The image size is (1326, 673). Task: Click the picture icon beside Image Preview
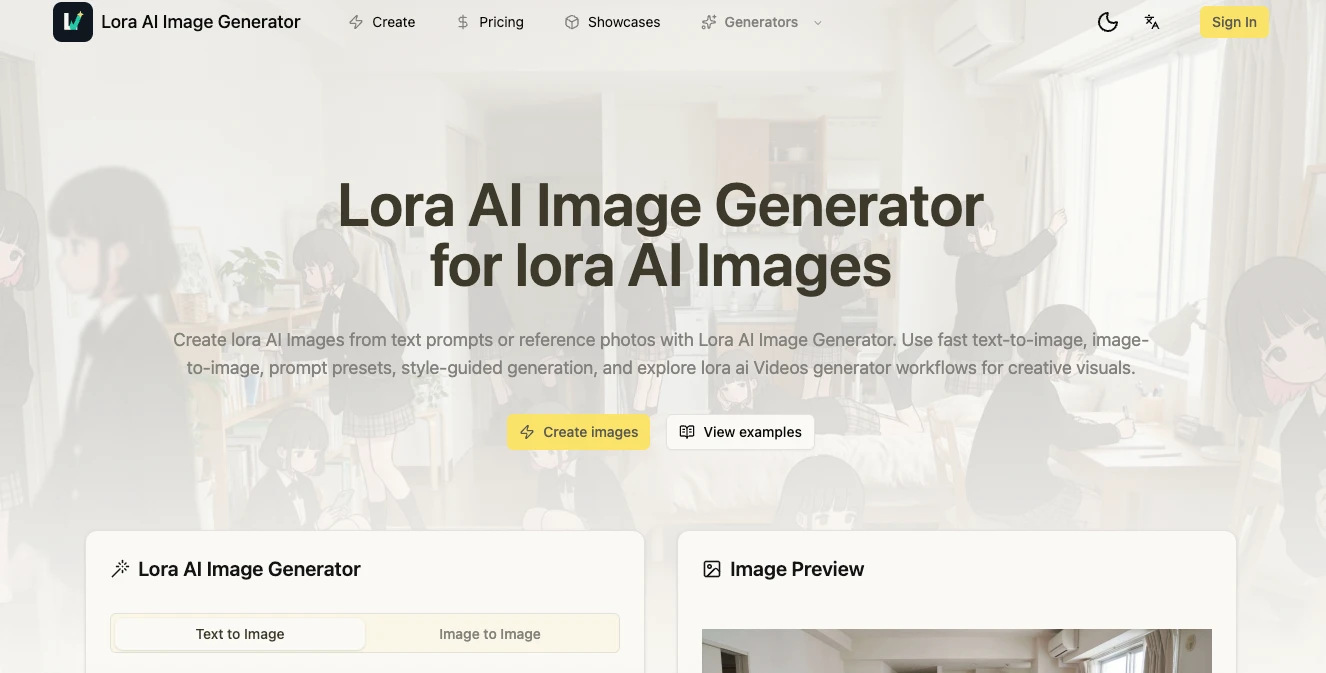712,569
